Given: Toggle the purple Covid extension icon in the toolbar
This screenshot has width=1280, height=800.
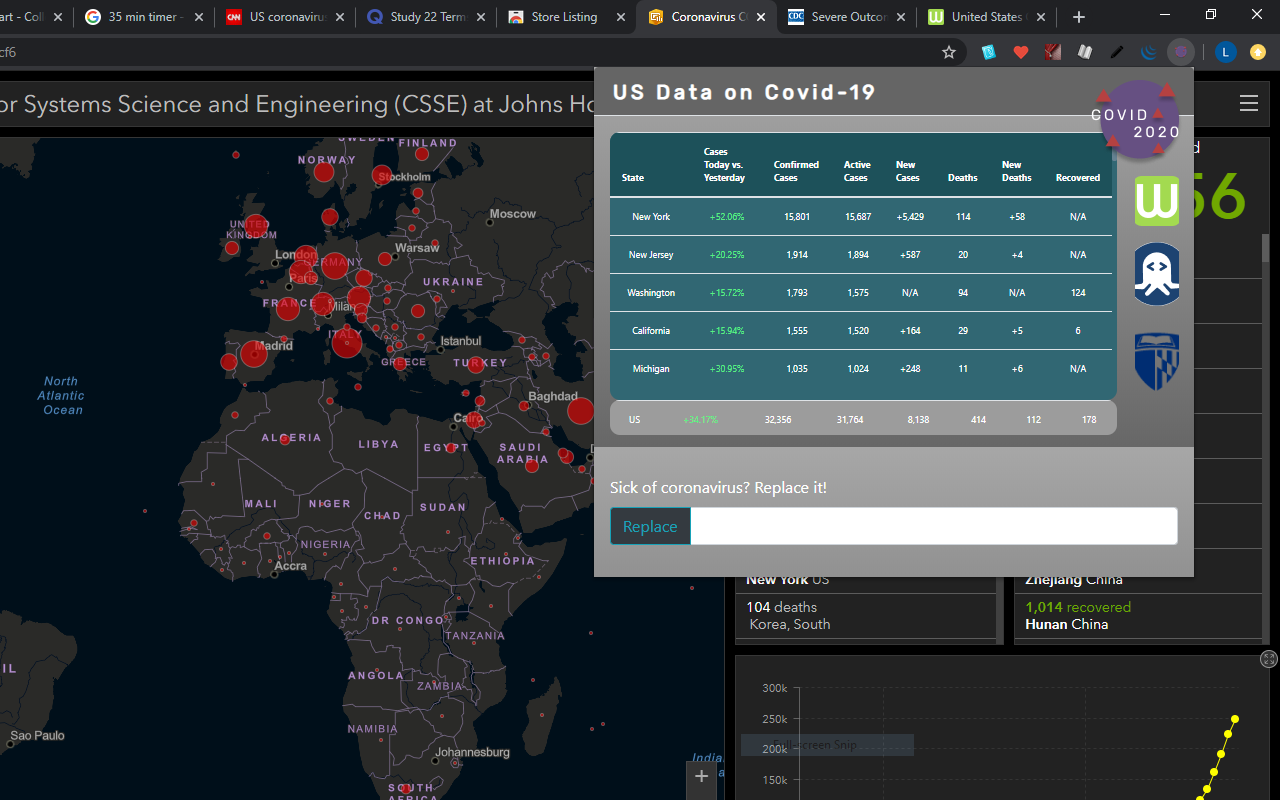Looking at the screenshot, I should 1181,52.
